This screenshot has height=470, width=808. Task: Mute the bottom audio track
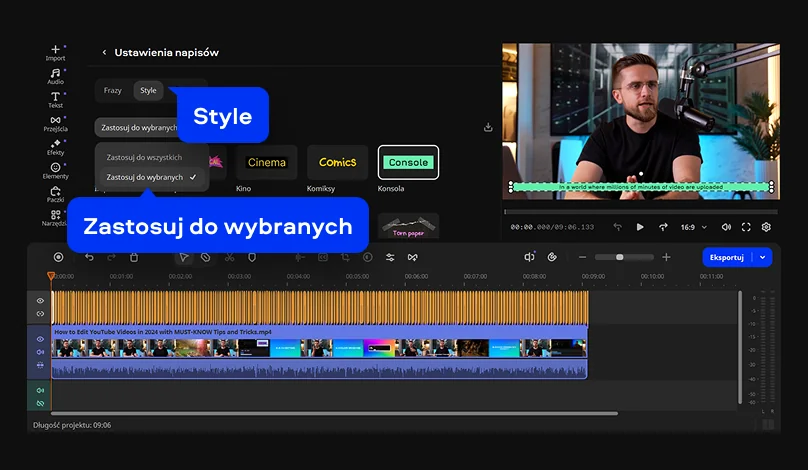[41, 390]
